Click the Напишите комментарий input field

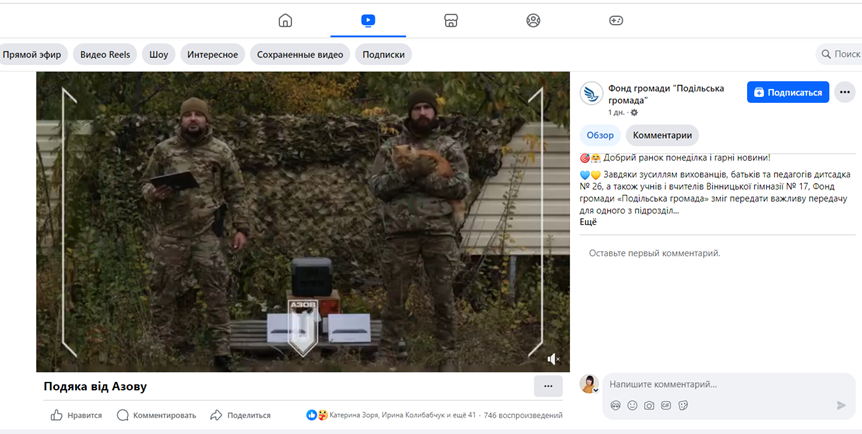click(720, 384)
